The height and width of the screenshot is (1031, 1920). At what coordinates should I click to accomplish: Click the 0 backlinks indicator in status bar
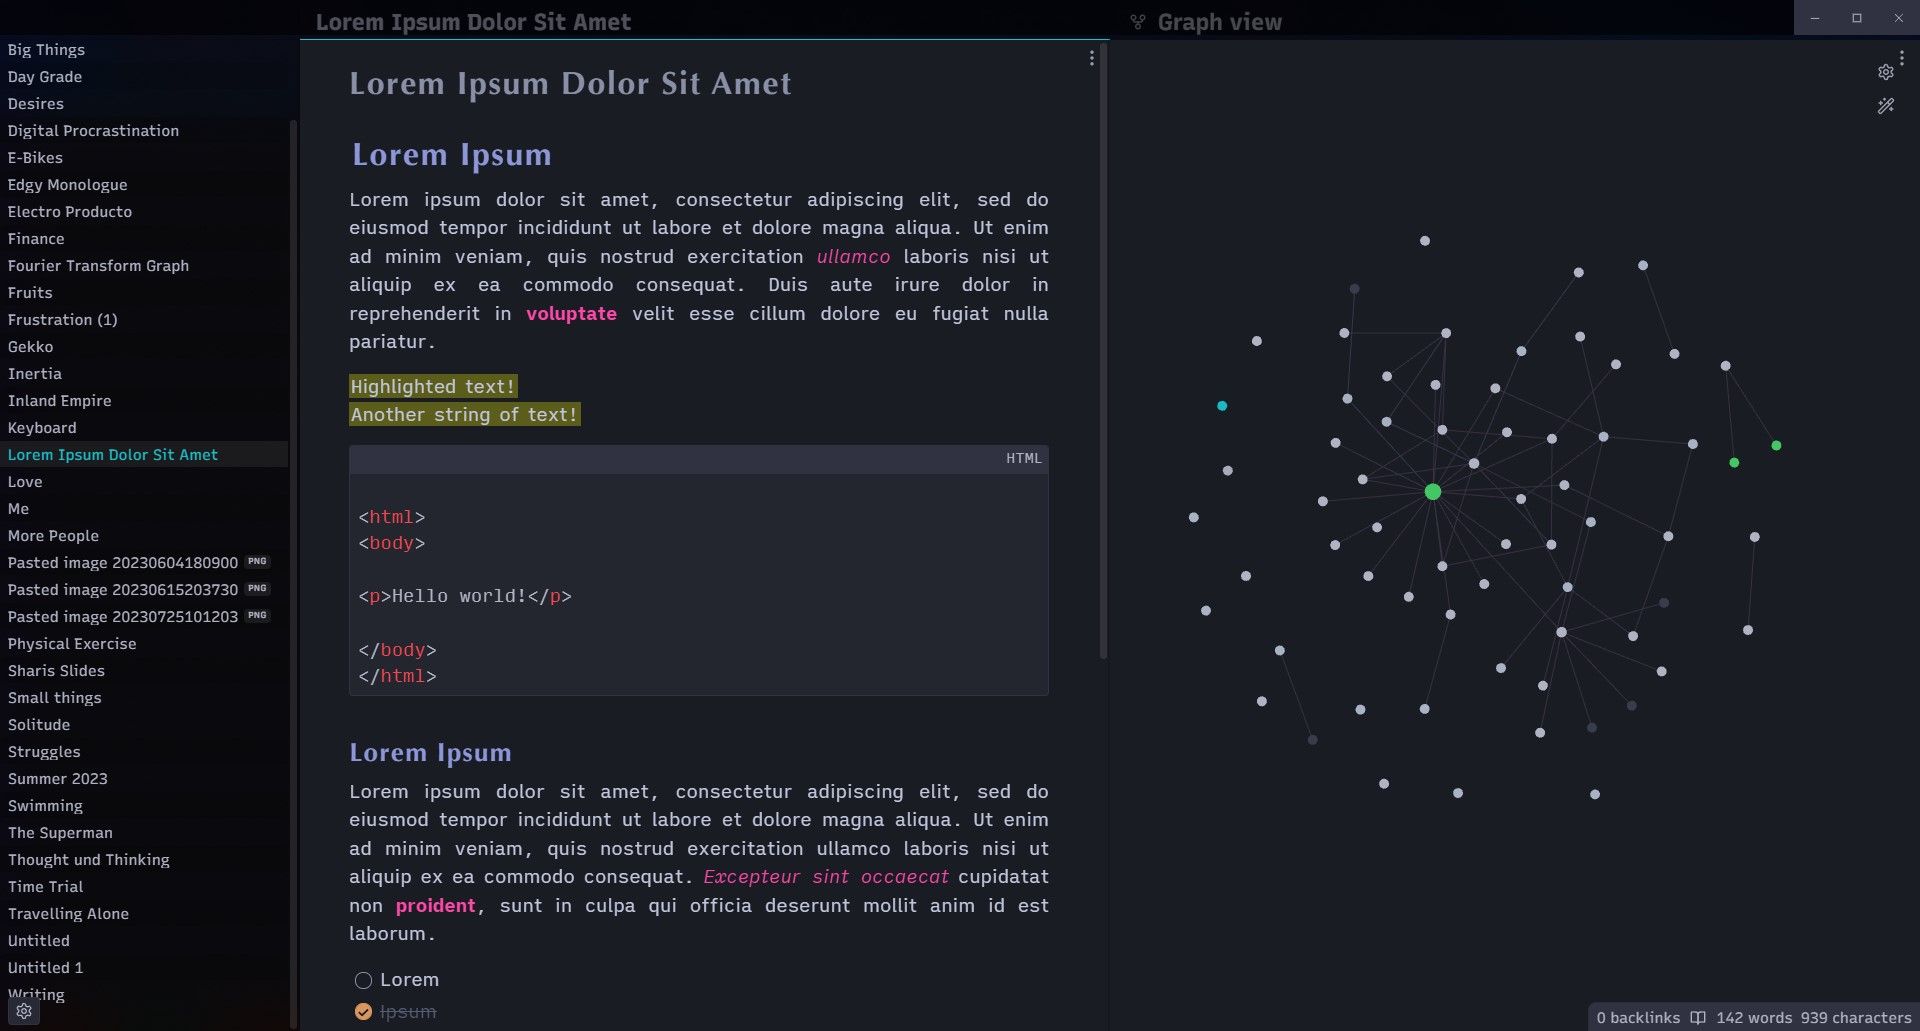point(1639,1017)
